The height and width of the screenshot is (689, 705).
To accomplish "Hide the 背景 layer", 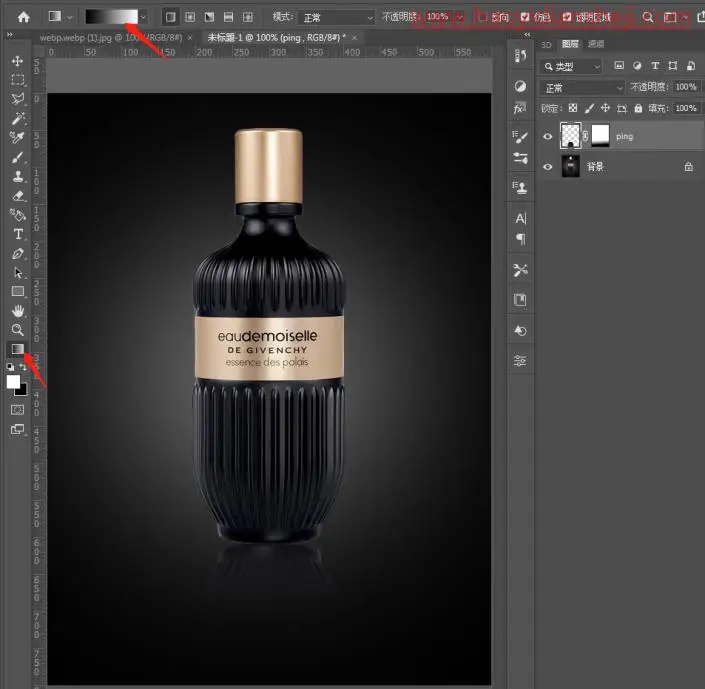I will click(548, 167).
